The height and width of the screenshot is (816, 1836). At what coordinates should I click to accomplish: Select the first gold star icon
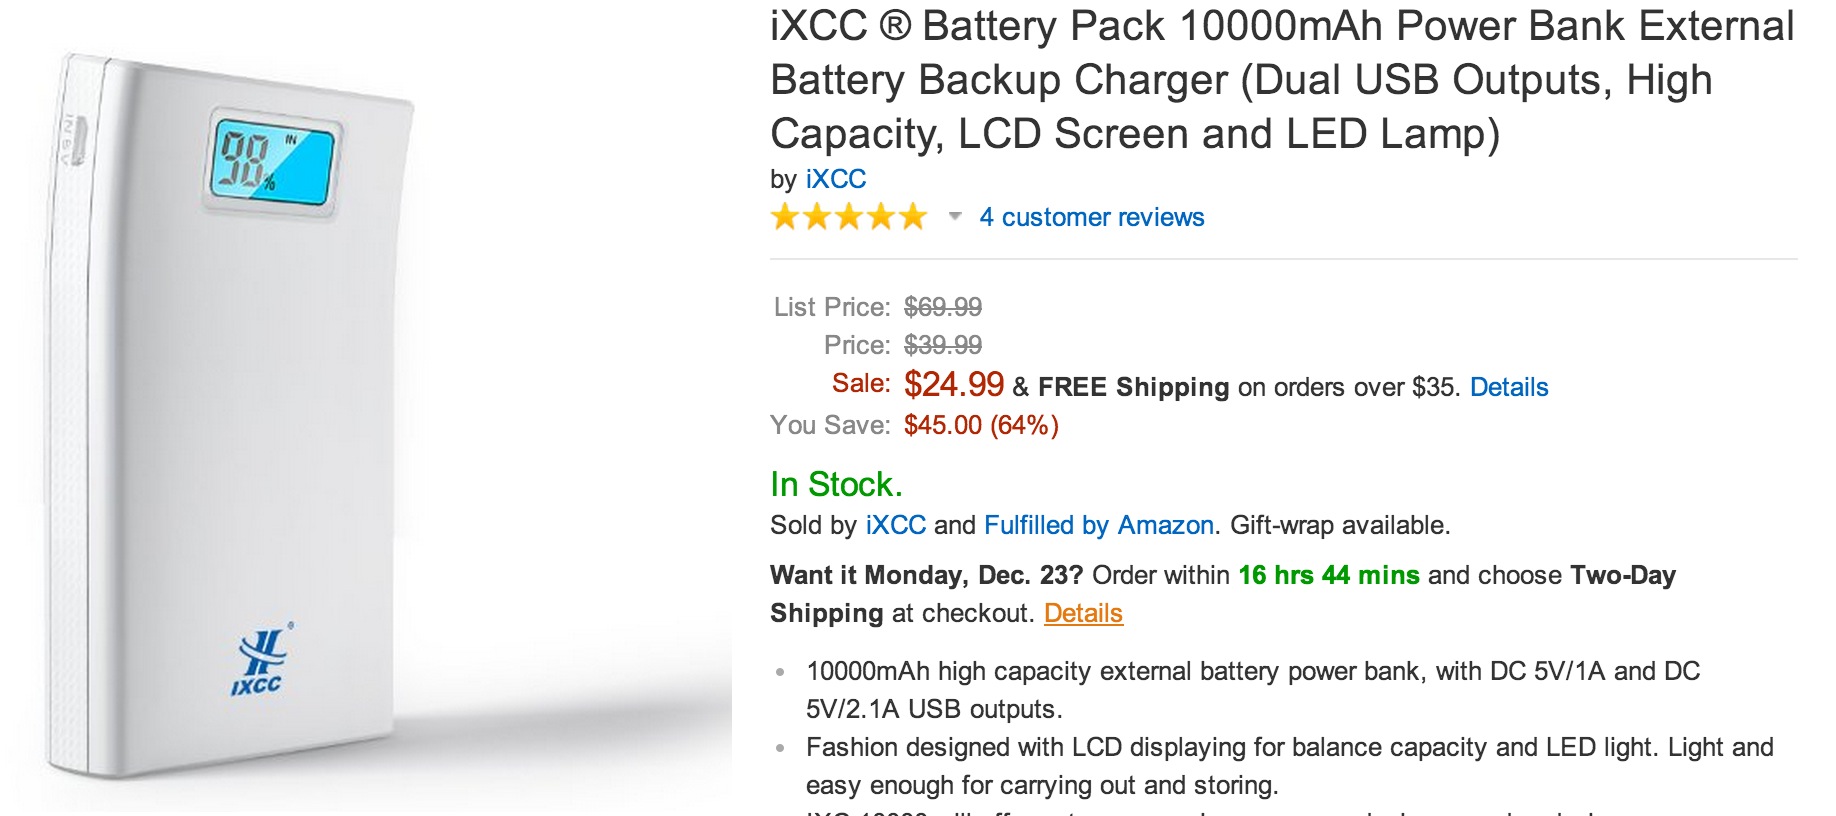(782, 215)
